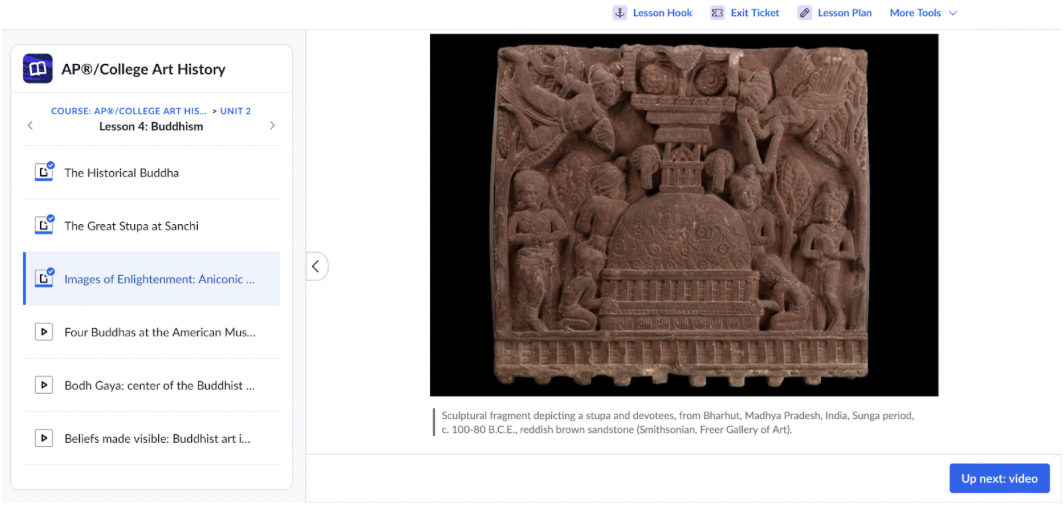
Task: Click video icon beside Beliefs made visible
Action: pyautogui.click(x=44, y=438)
